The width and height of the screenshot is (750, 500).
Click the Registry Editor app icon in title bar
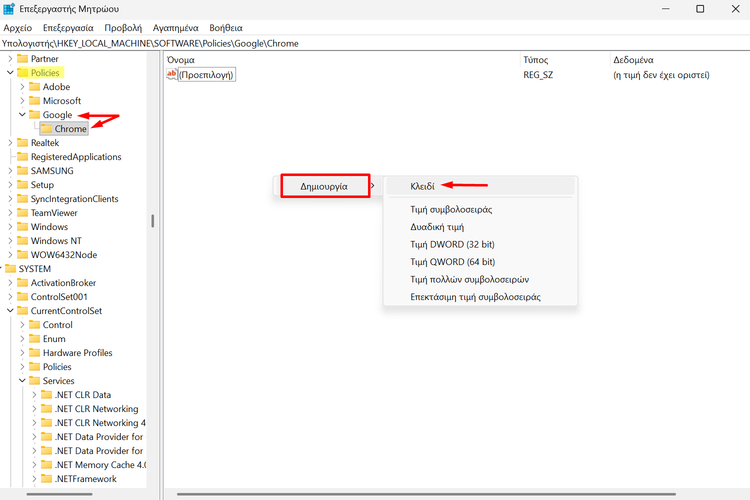[9, 9]
